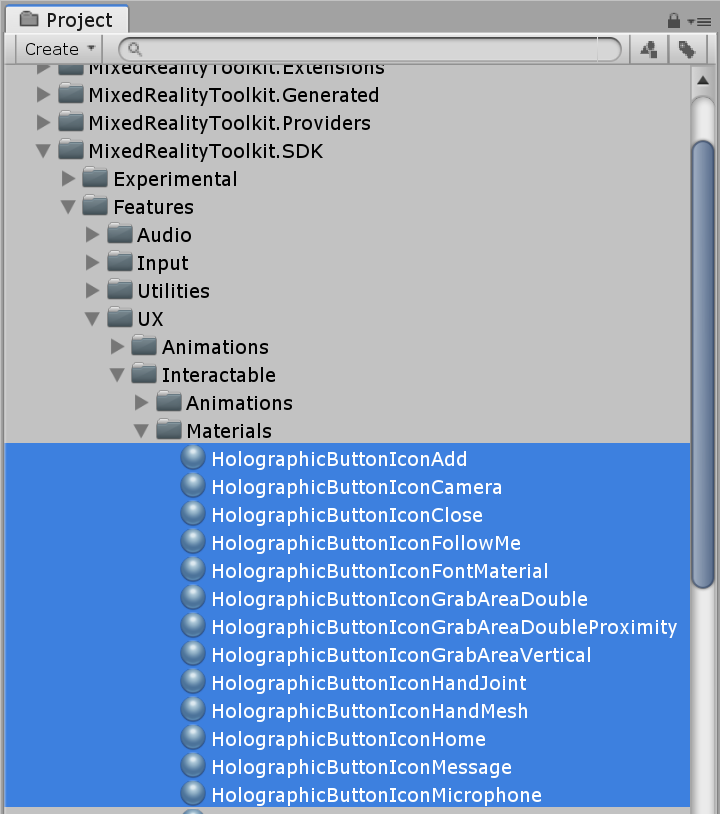Select the UX folder icon
This screenshot has height=814, width=720.
coord(120,318)
